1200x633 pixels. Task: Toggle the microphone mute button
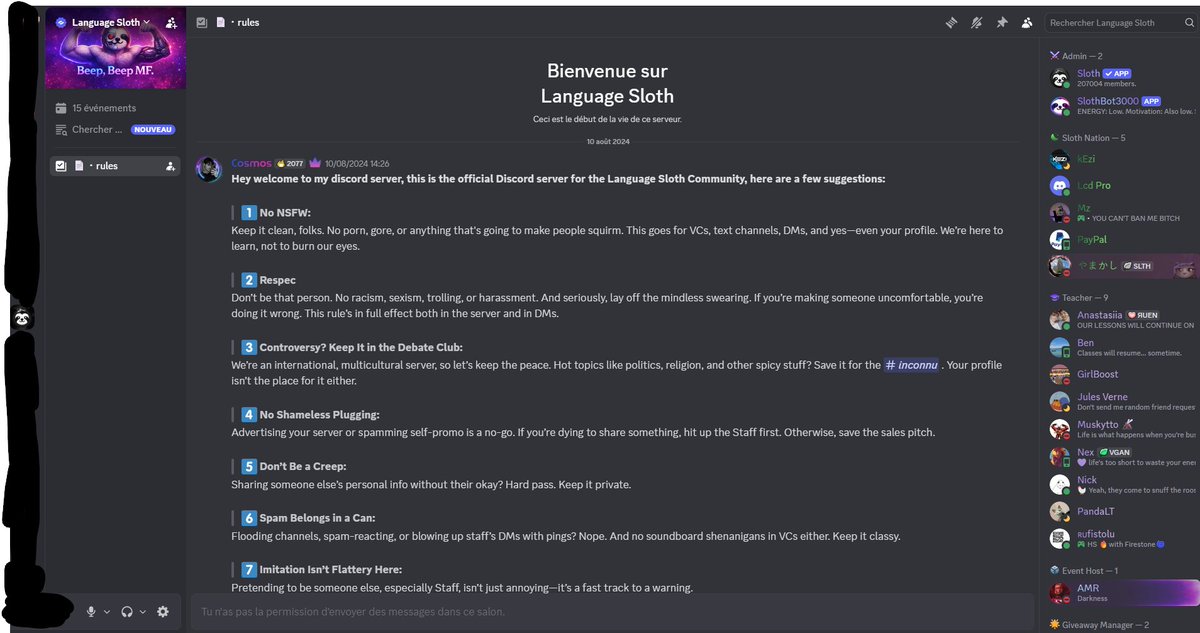click(91, 611)
